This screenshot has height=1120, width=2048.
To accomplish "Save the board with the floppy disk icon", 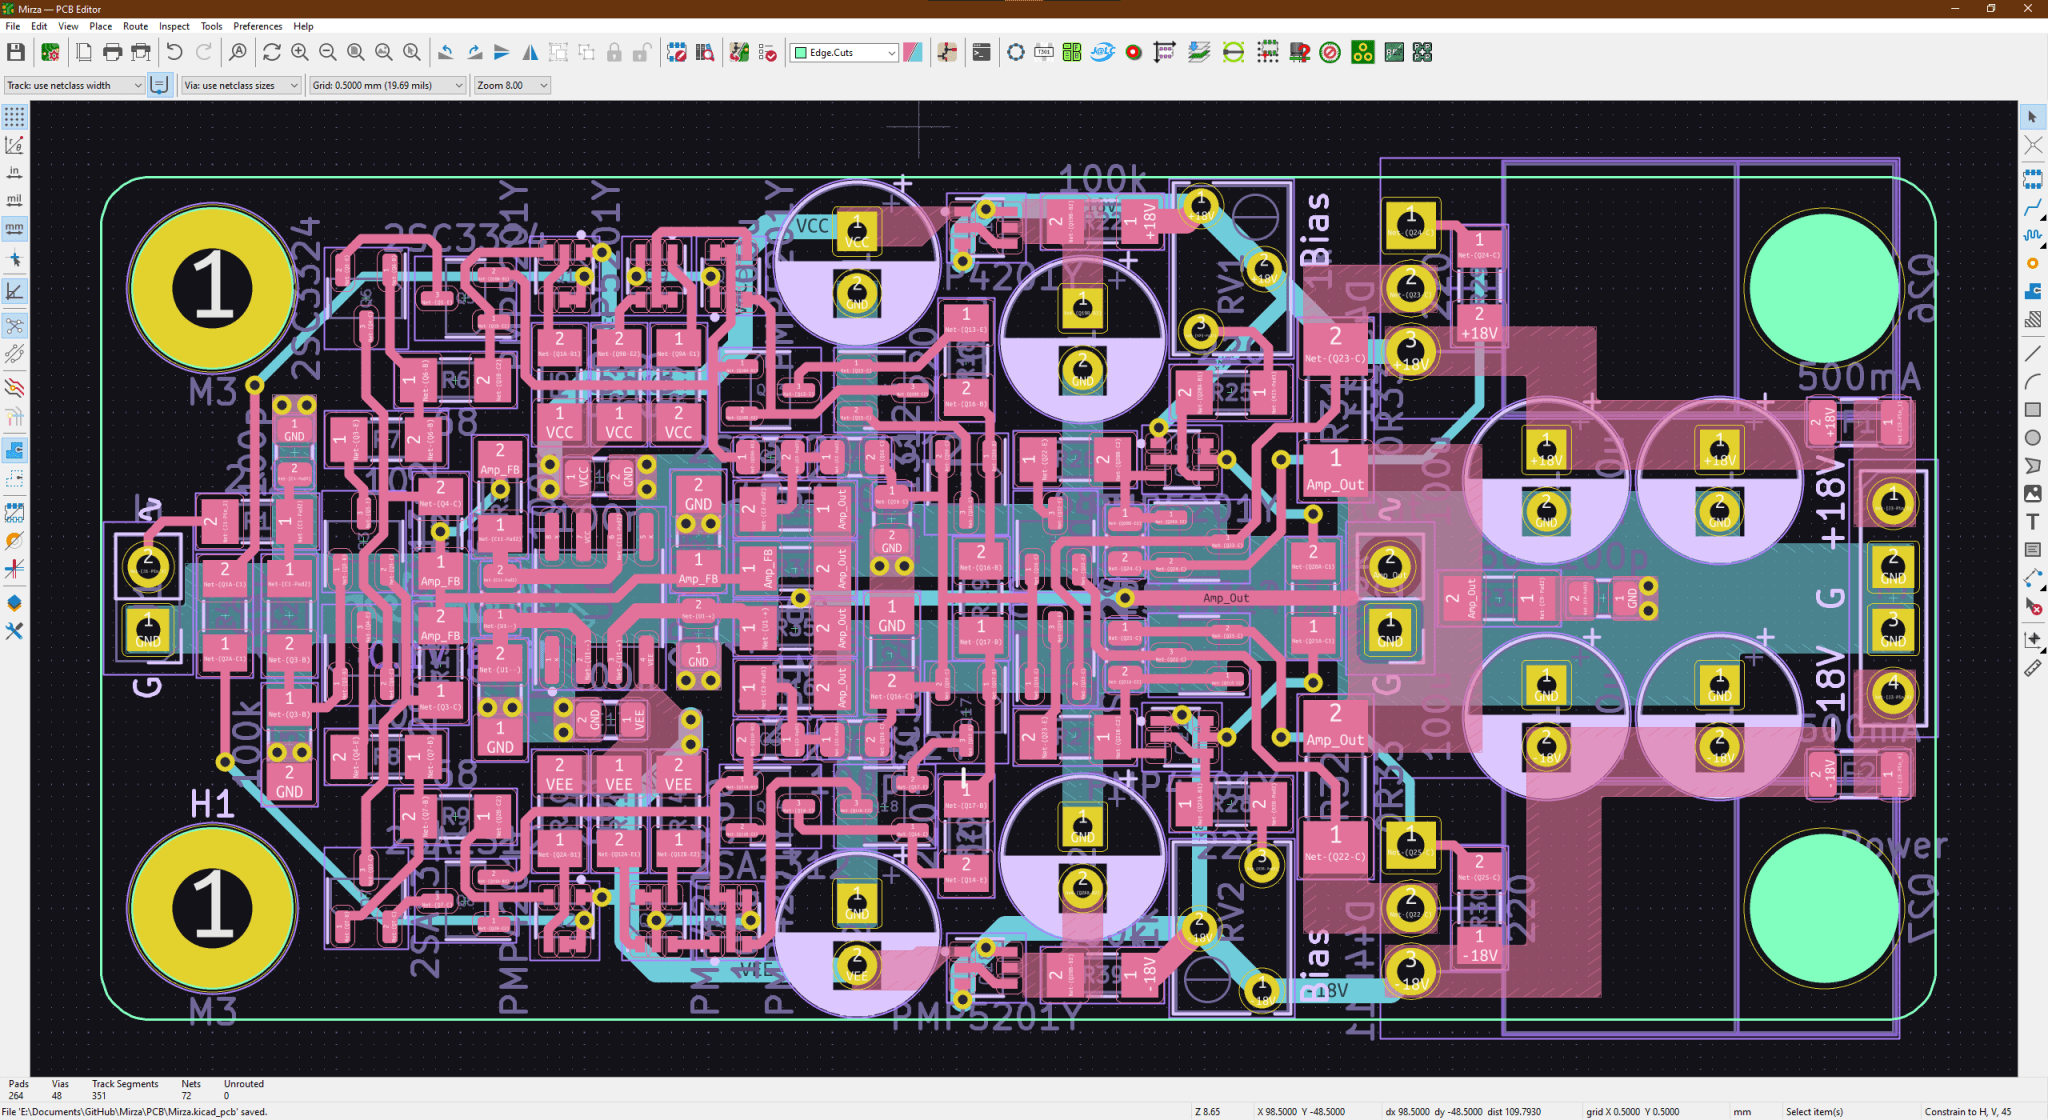I will [15, 52].
